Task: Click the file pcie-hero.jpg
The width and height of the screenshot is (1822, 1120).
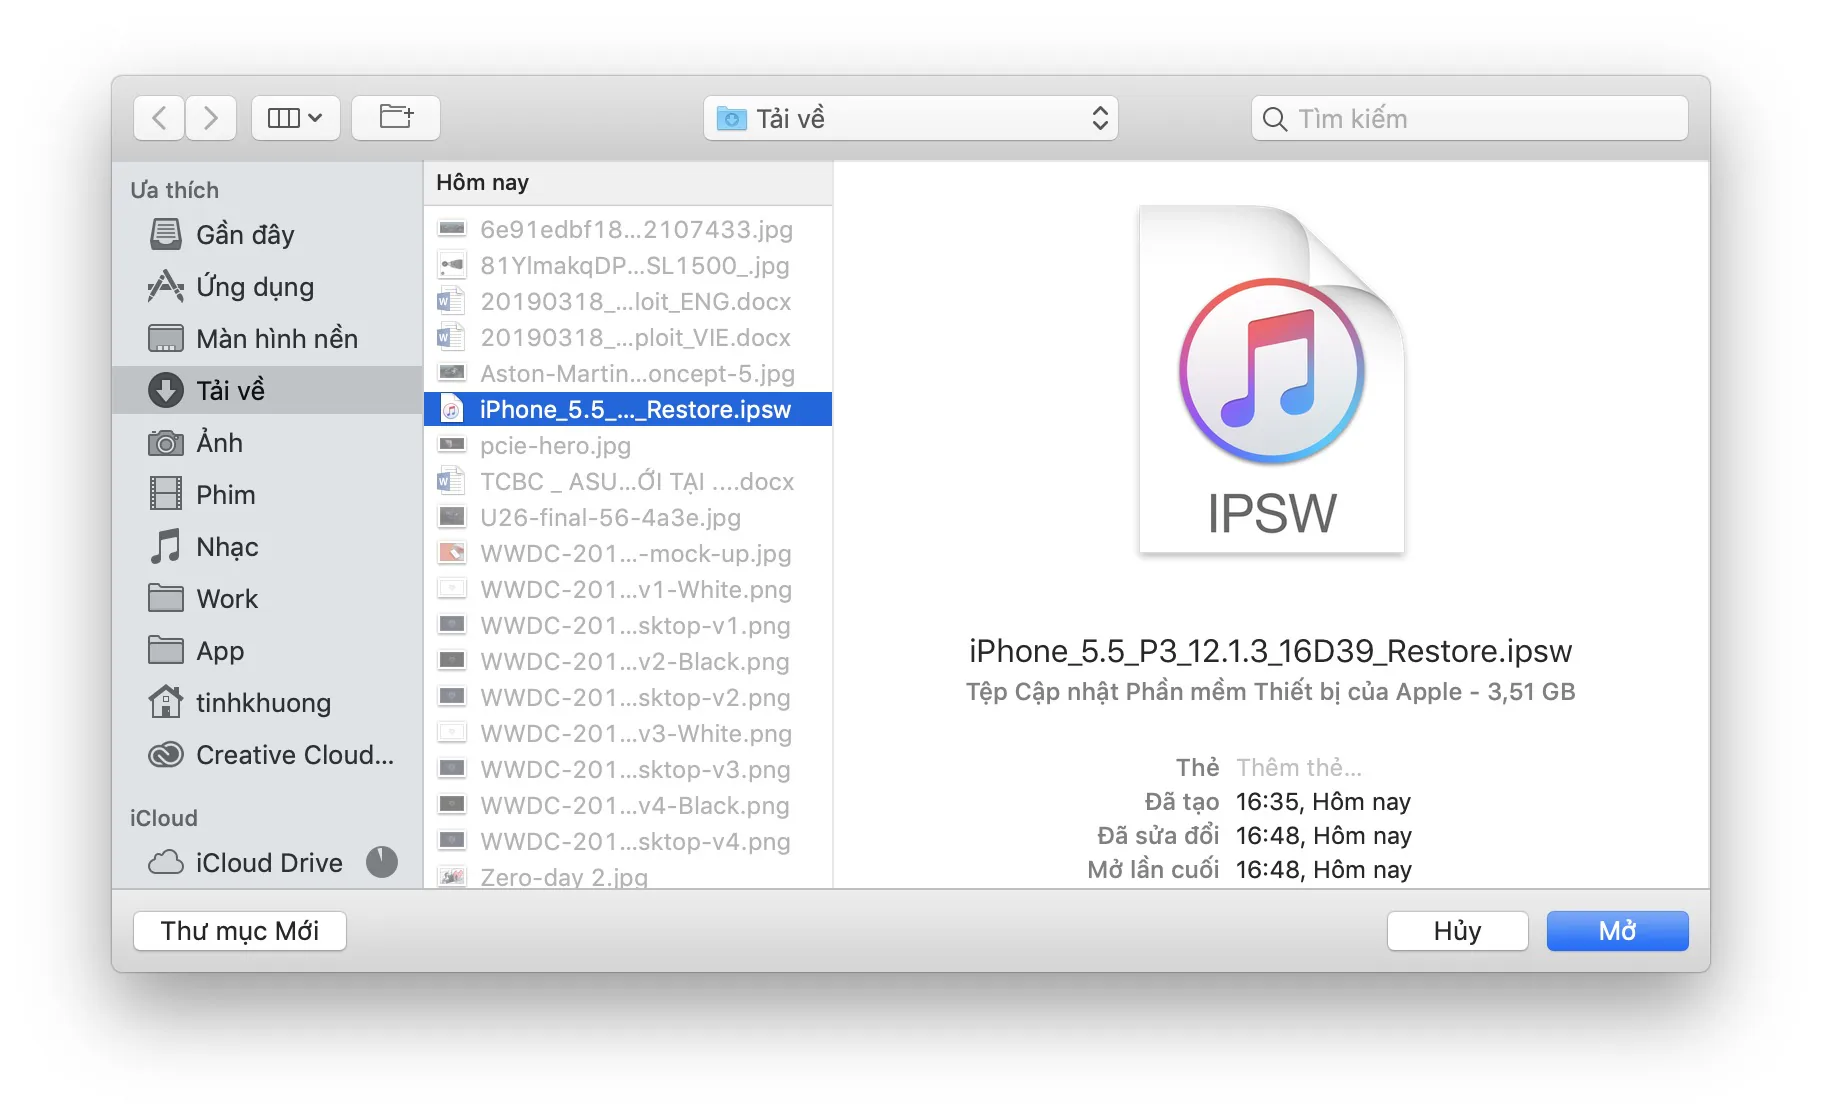Action: 628,445
